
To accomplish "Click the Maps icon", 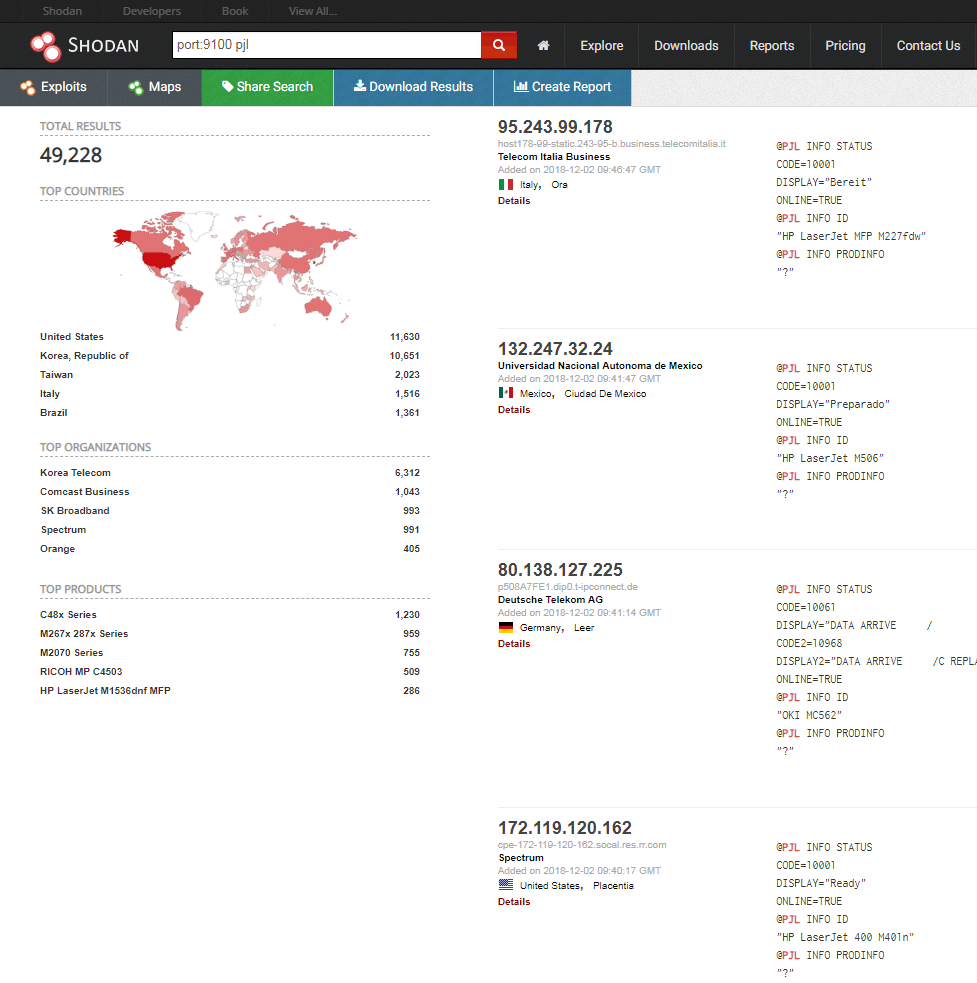I will point(135,87).
